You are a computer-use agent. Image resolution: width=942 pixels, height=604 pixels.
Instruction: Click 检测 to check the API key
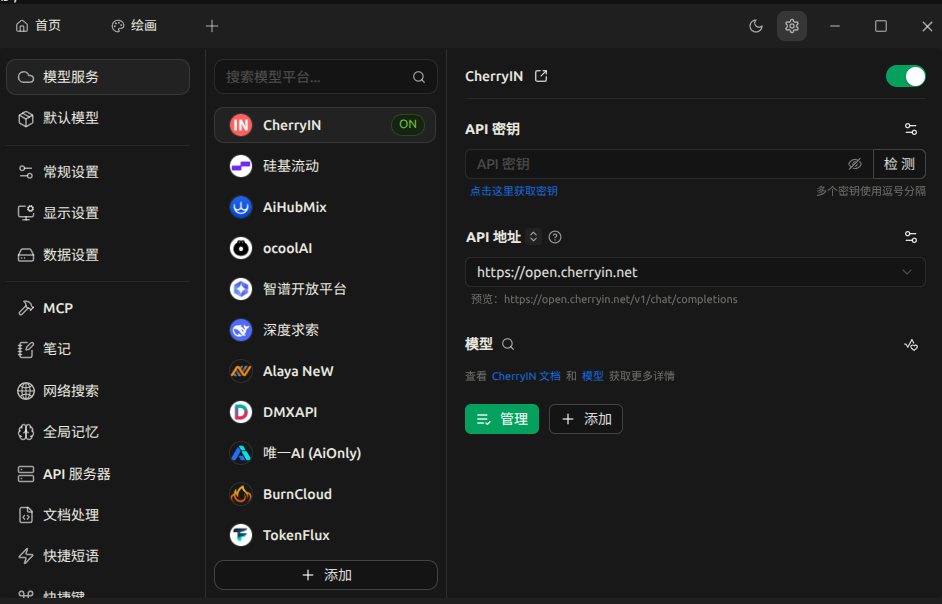(899, 164)
